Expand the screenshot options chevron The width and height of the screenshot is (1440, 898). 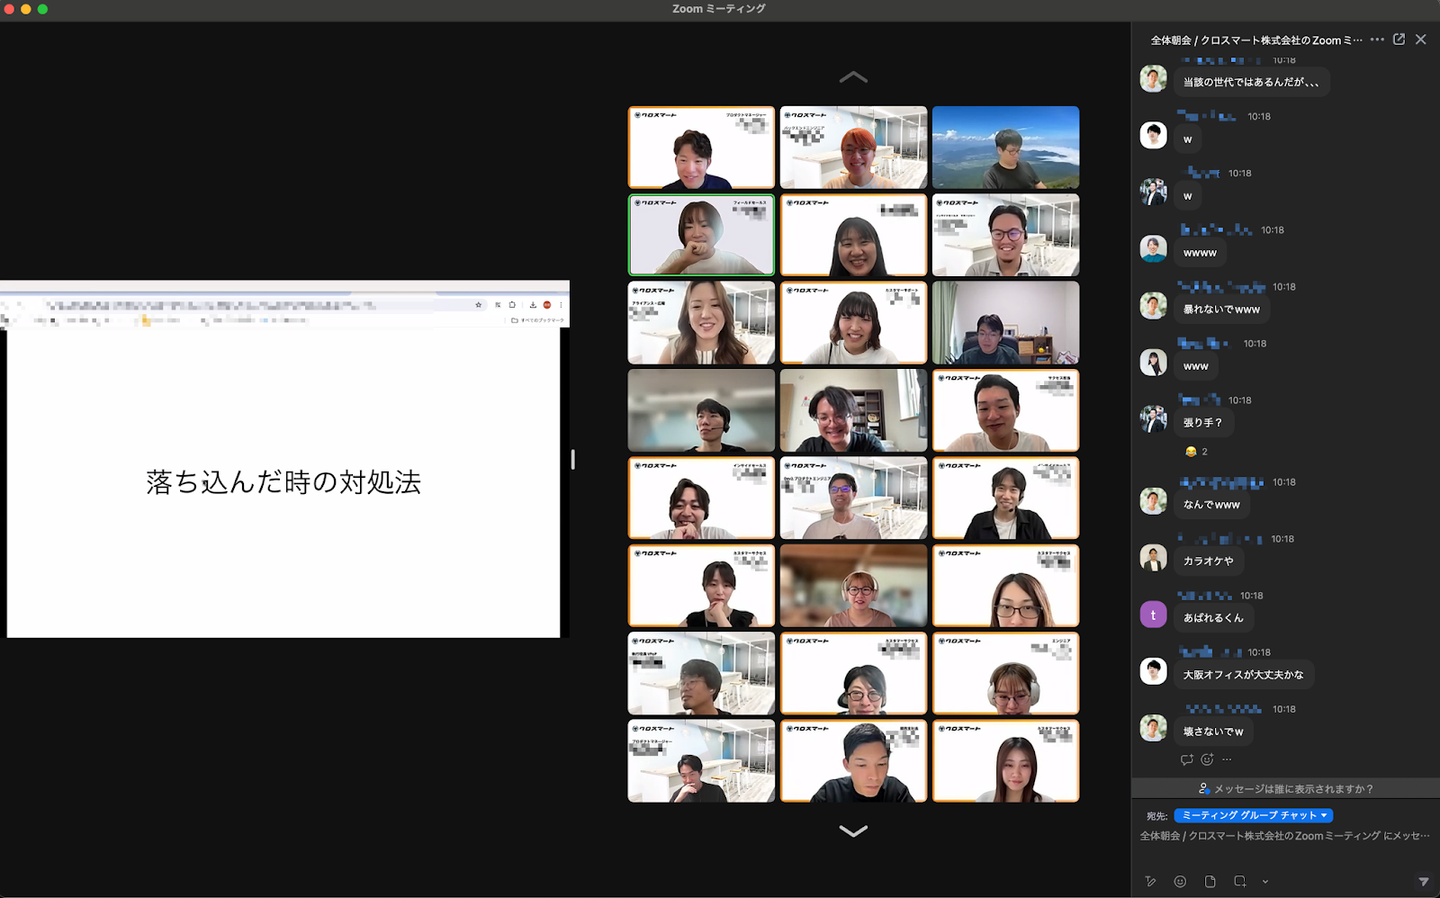tap(1265, 881)
